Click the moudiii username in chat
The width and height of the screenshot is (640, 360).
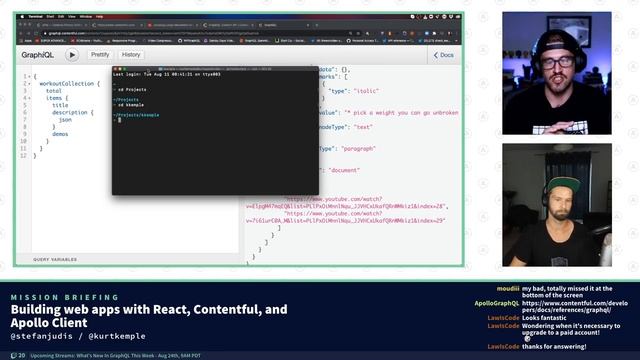(508, 289)
